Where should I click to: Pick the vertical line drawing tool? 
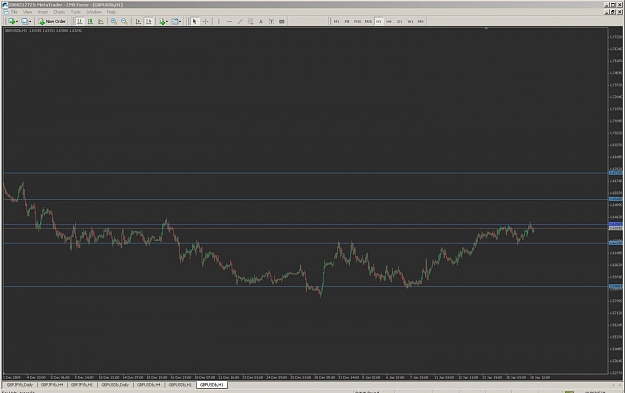(218, 22)
